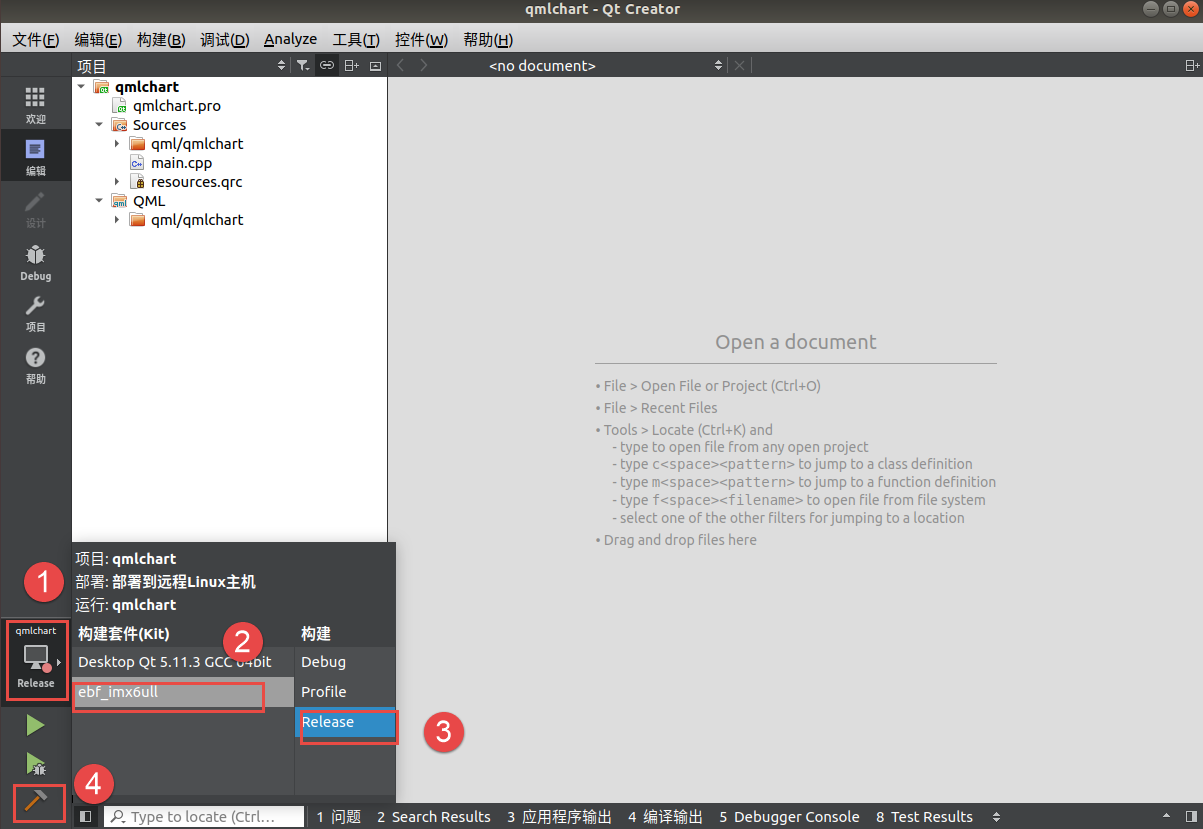
Task: Open the Debug mode in the sidebar
Action: coord(35,260)
